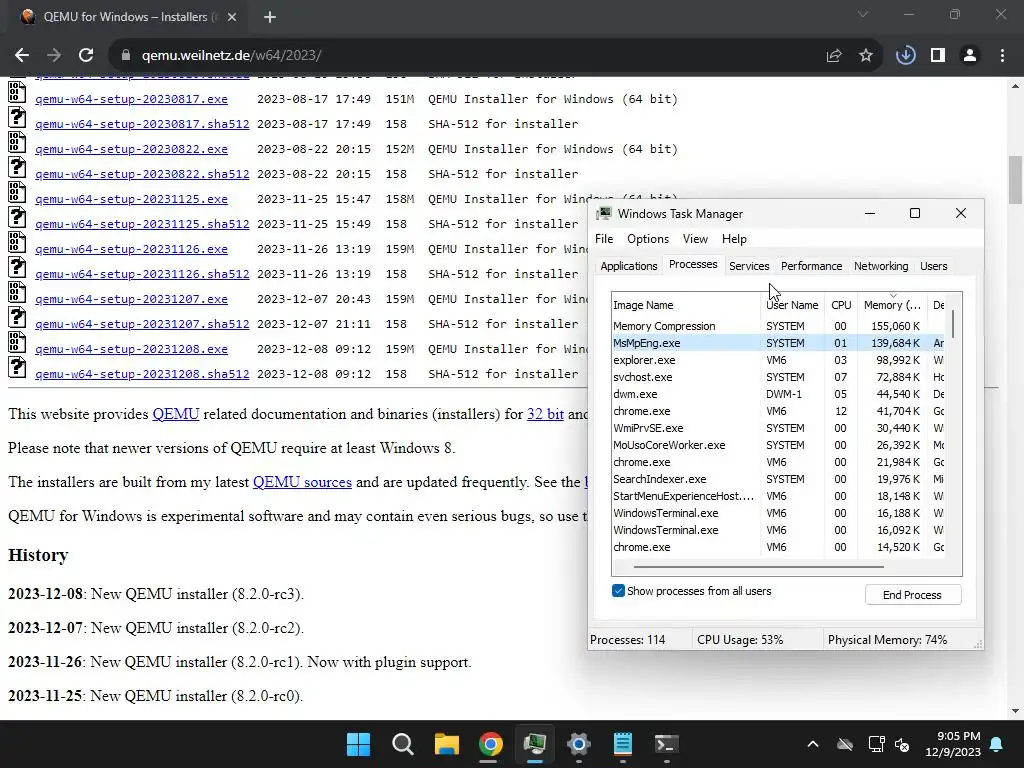Open the Chrome profile avatar

tap(970, 56)
